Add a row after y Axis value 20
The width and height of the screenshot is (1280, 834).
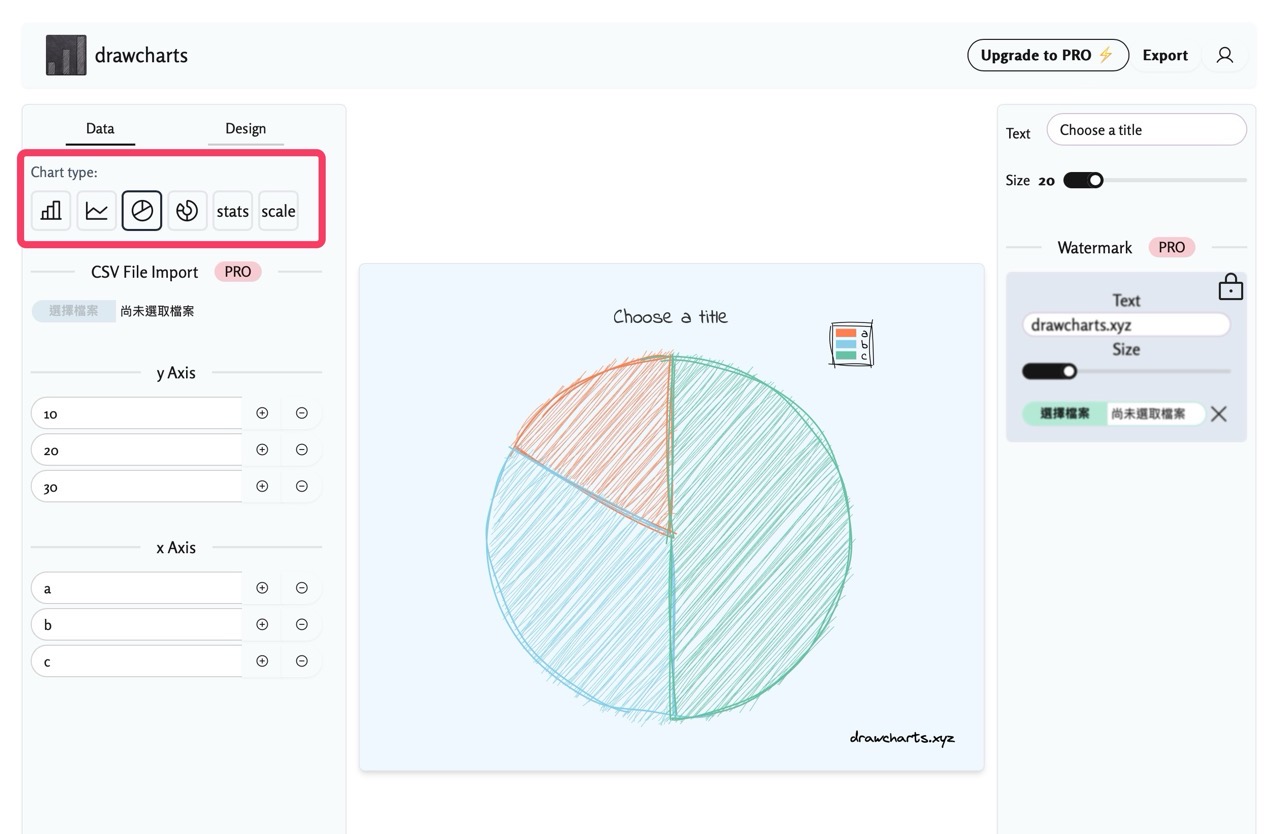pyautogui.click(x=262, y=450)
